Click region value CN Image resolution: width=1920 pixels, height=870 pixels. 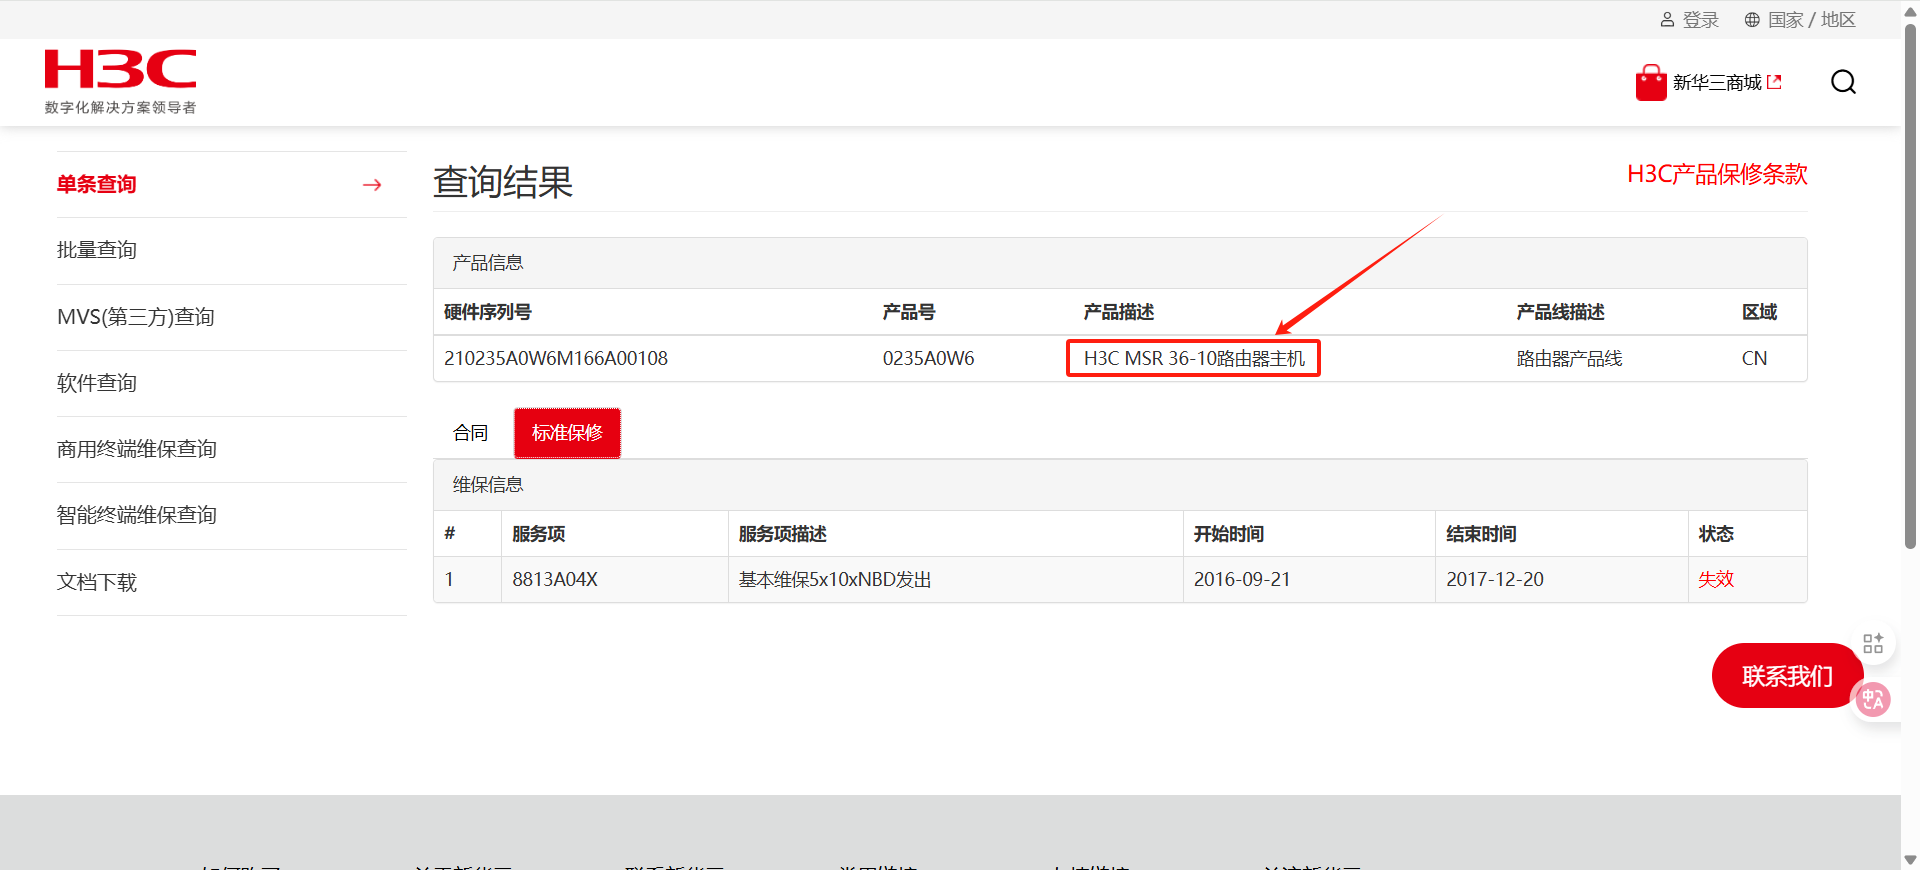tap(1754, 358)
